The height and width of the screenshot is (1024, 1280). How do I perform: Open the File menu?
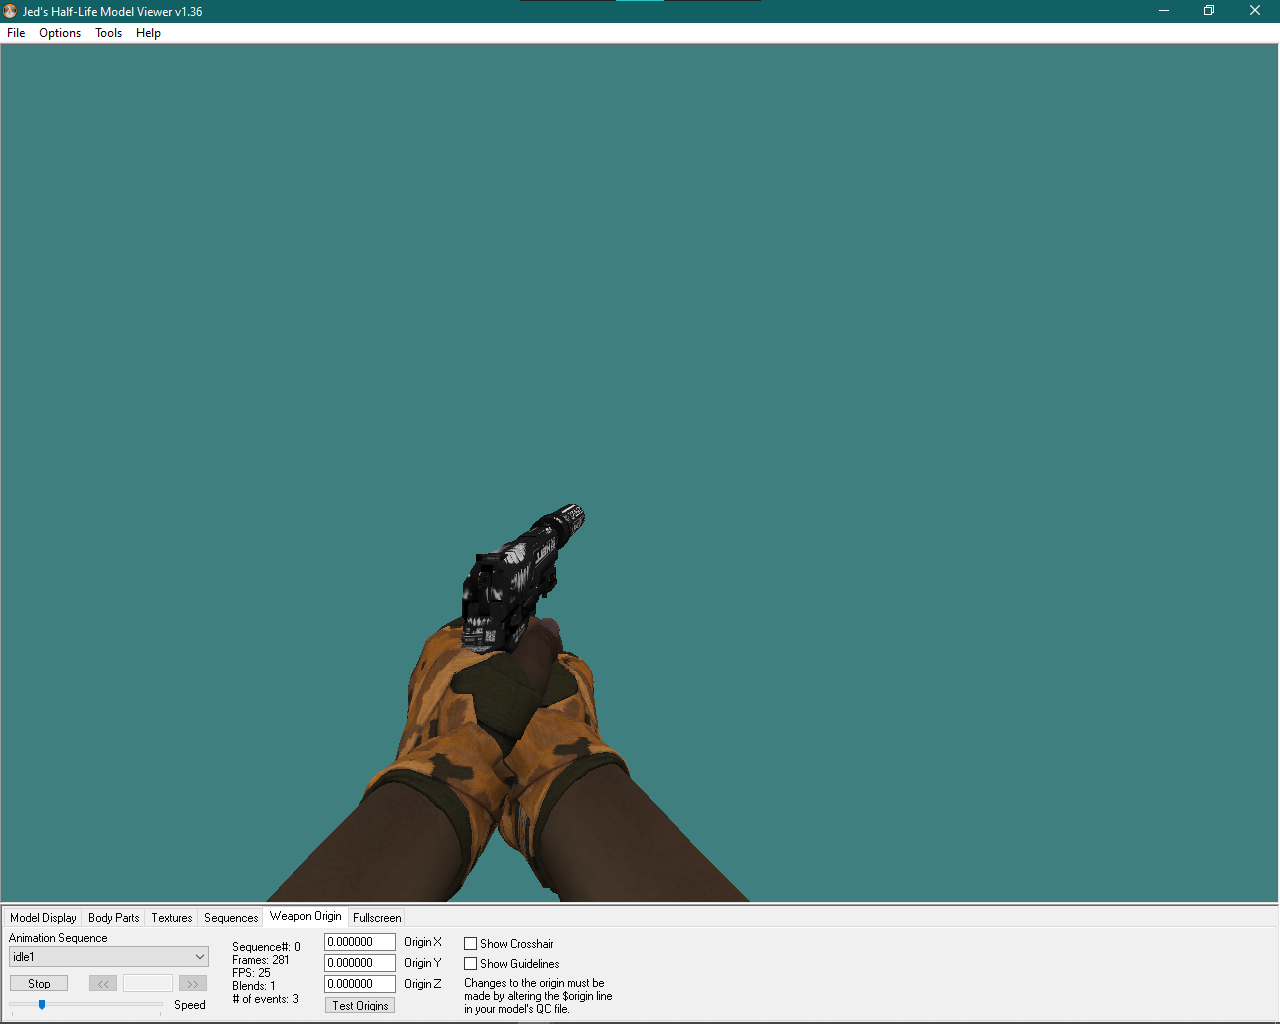[x=16, y=33]
